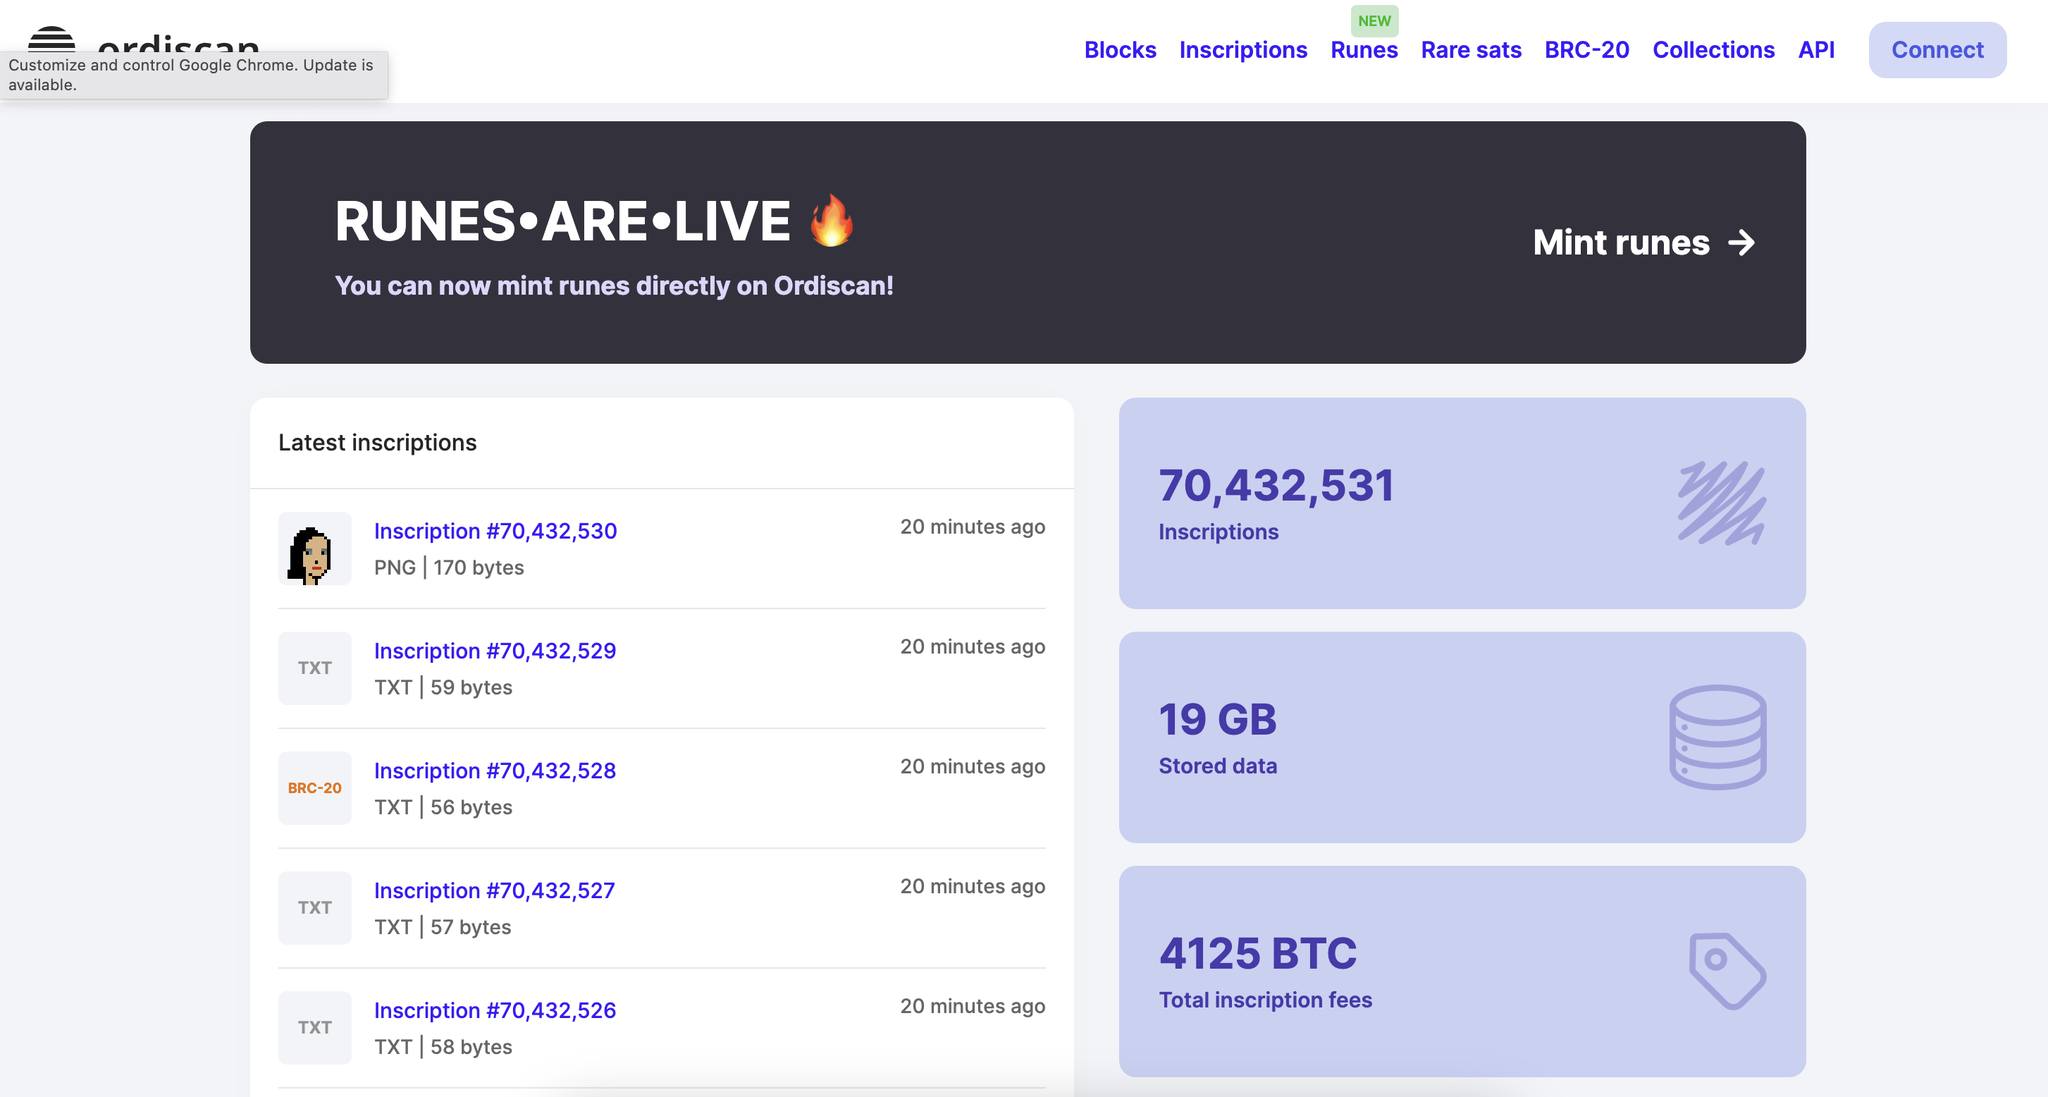Open Inscription #70,432,528
The width and height of the screenshot is (2048, 1097).
pos(495,771)
